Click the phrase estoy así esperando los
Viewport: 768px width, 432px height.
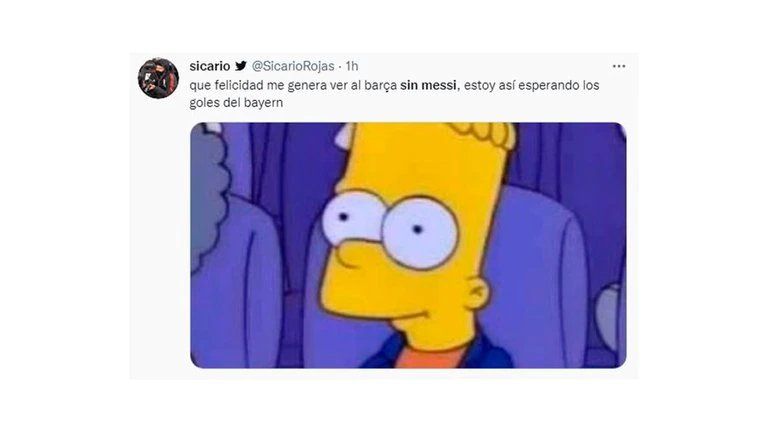(x=531, y=85)
